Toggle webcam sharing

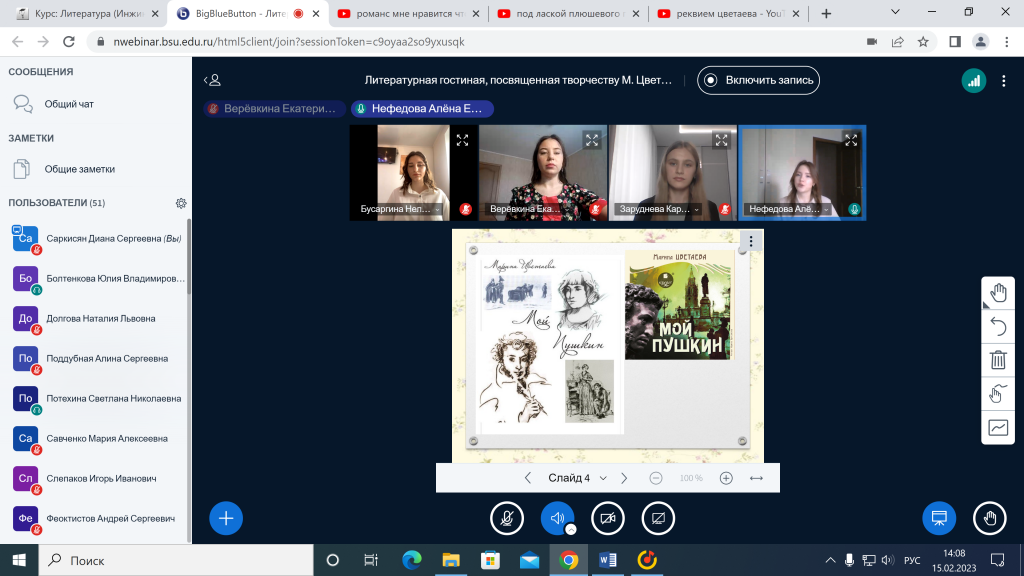[x=607, y=519]
